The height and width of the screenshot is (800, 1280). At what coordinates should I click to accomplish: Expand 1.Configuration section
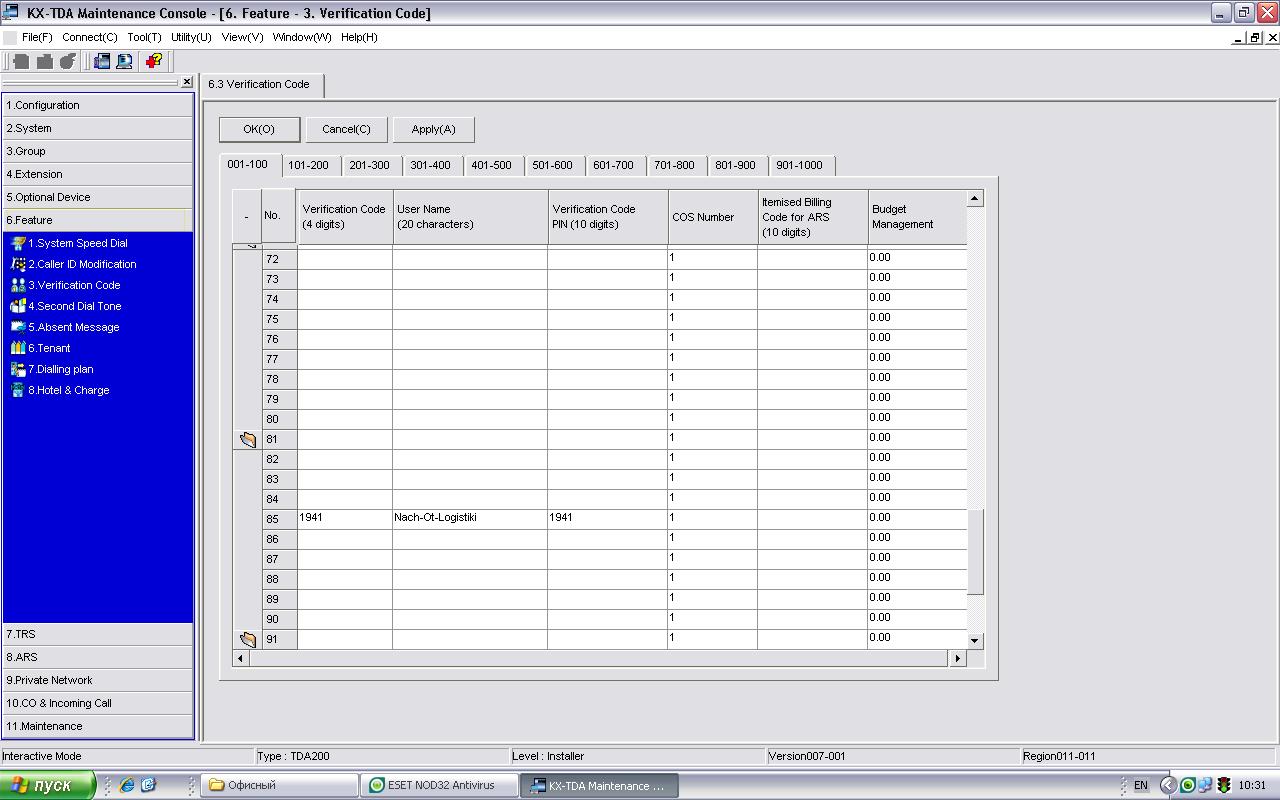[98, 105]
